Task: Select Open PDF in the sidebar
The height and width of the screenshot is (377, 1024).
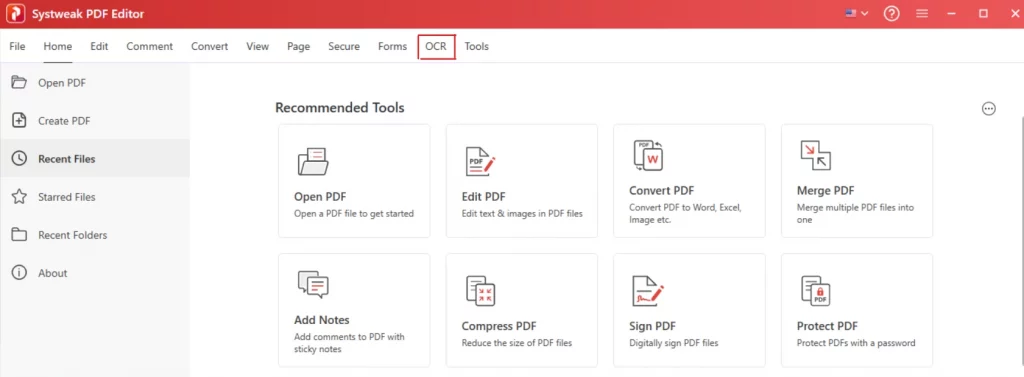Action: (95, 83)
